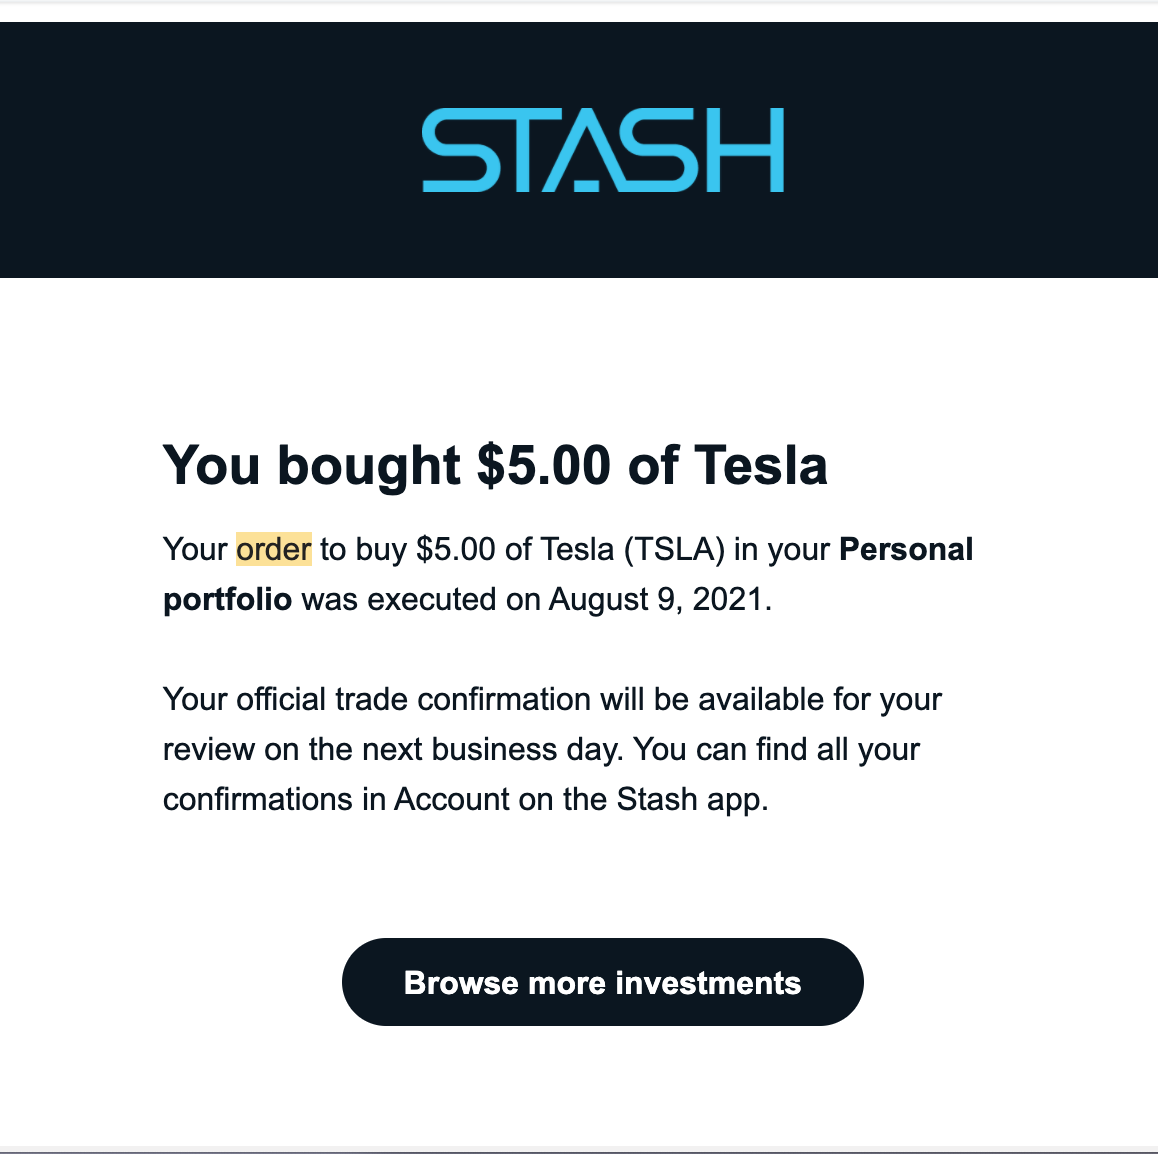The image size is (1158, 1154).
Task: Click the STASH logo in header
Action: pyautogui.click(x=603, y=150)
